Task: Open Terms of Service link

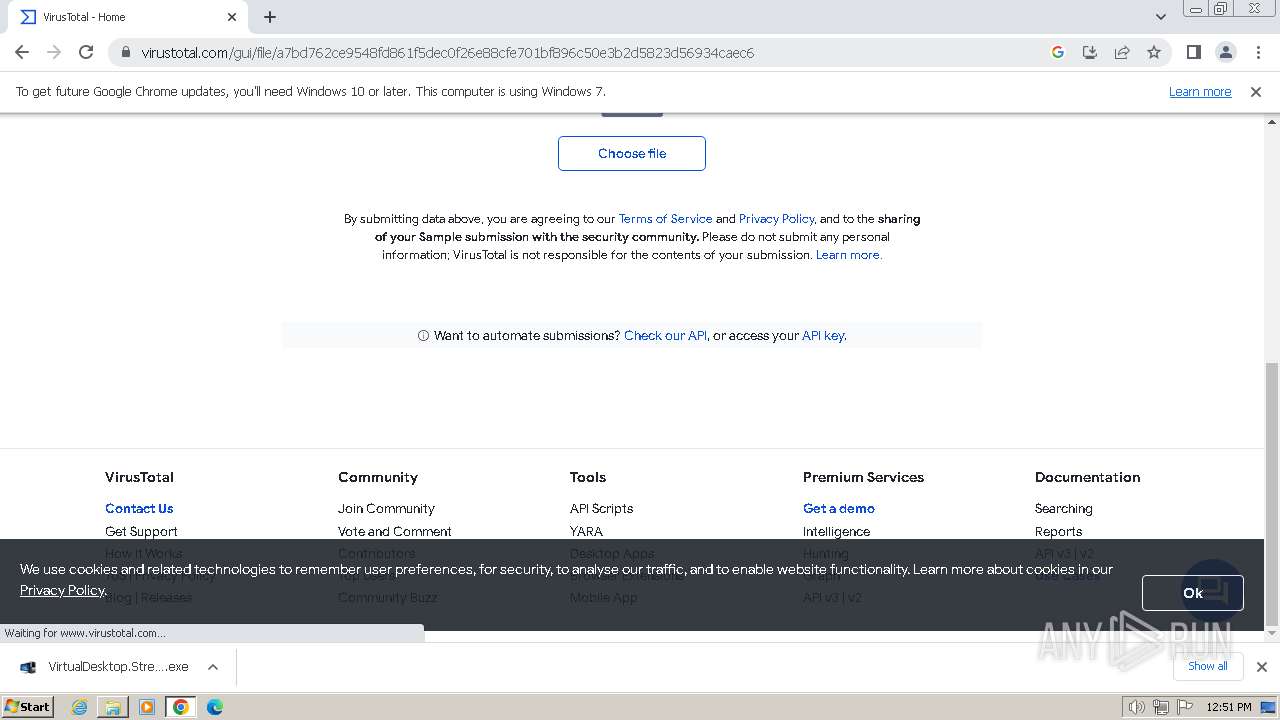Action: 665,218
